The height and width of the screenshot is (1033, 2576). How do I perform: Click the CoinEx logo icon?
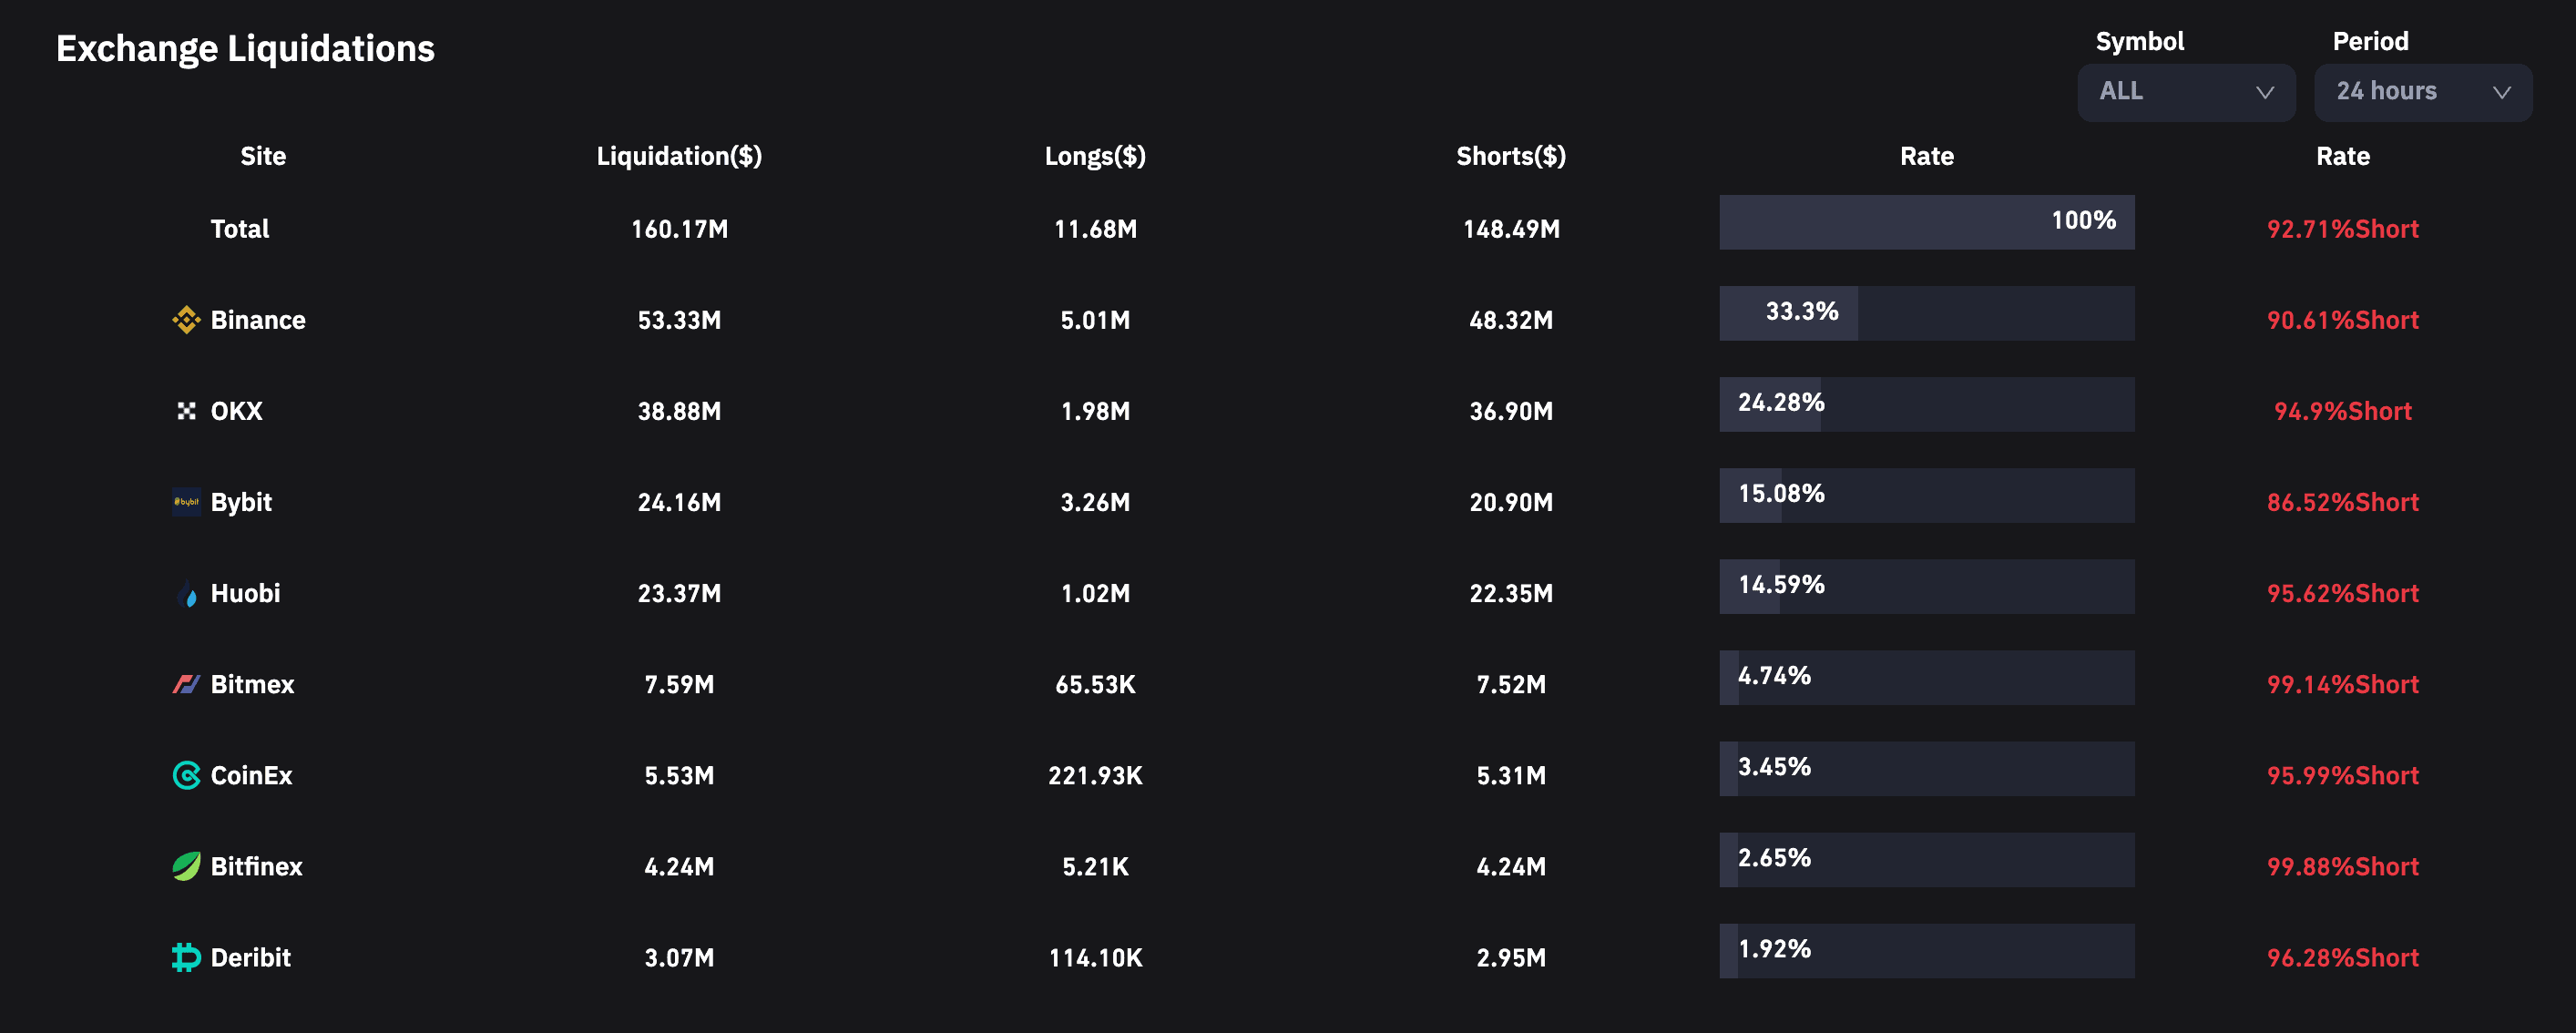(x=186, y=776)
